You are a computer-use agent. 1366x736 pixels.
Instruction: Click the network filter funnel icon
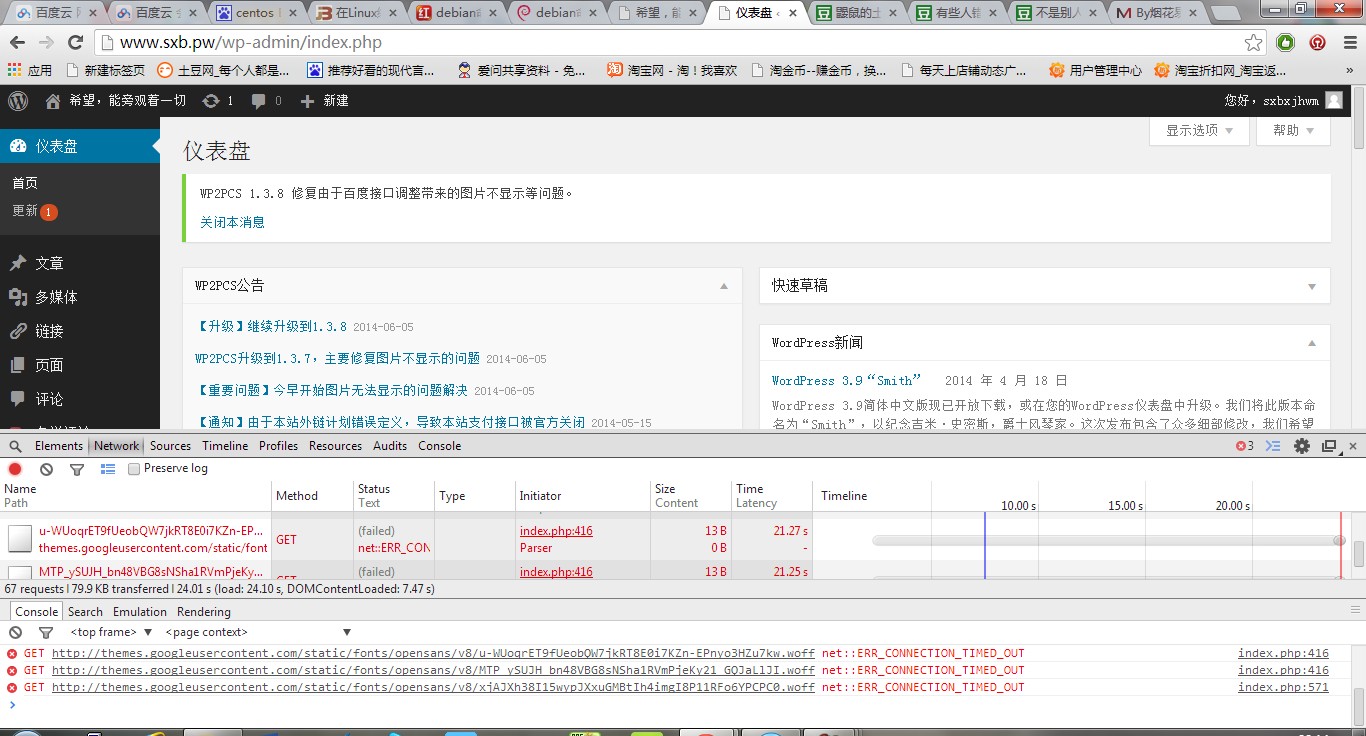(77, 469)
